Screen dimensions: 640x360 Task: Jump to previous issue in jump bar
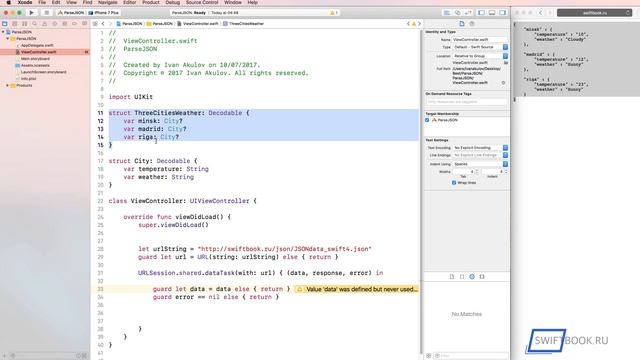408,24
